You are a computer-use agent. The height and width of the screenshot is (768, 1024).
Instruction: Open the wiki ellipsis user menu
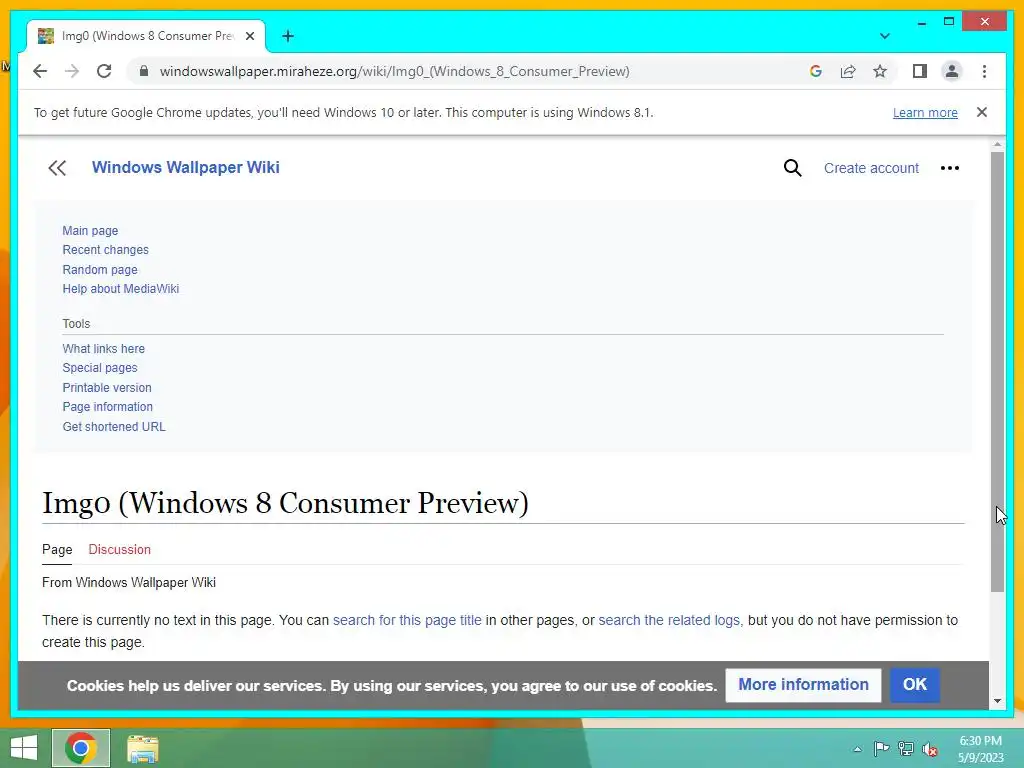coord(950,168)
